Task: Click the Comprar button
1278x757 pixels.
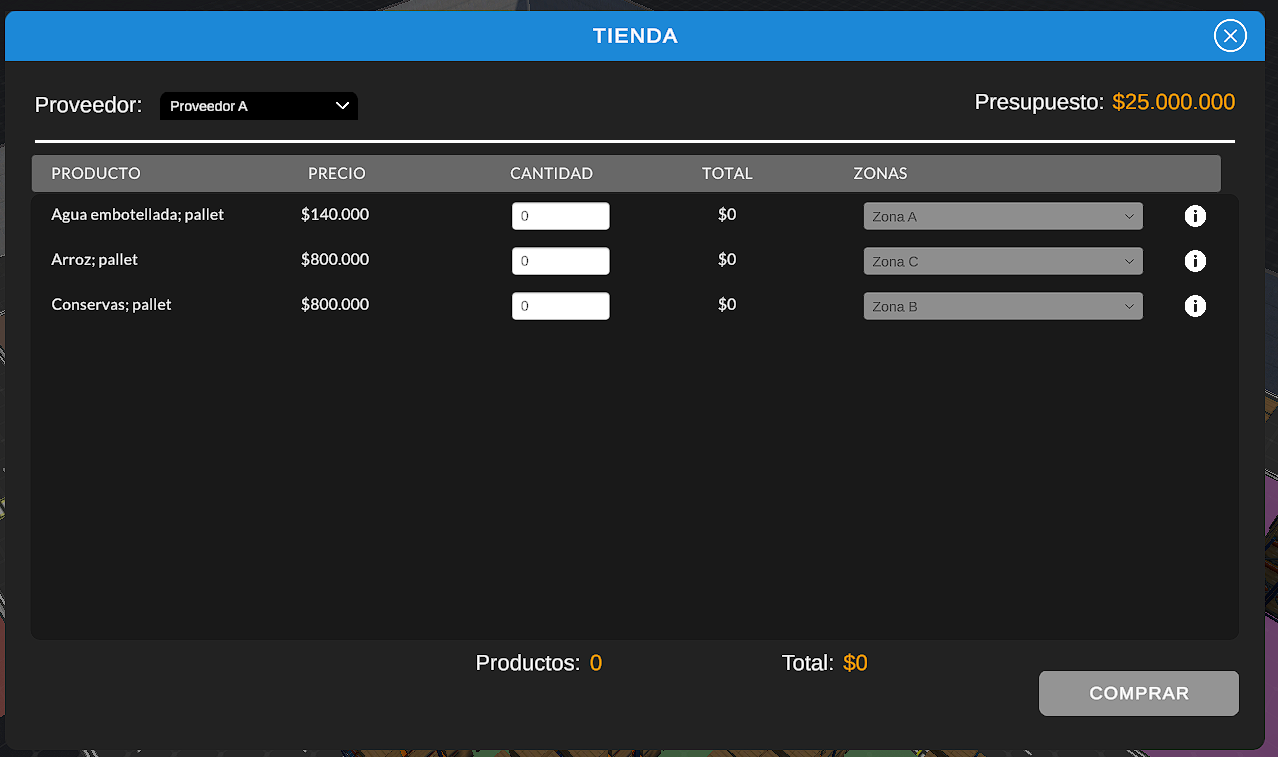Action: (x=1139, y=693)
